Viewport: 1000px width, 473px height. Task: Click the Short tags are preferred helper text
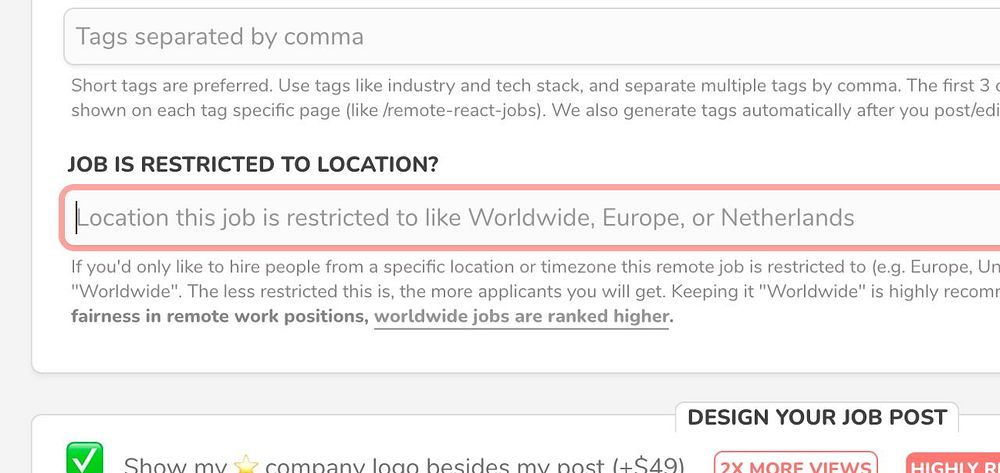(x=172, y=85)
